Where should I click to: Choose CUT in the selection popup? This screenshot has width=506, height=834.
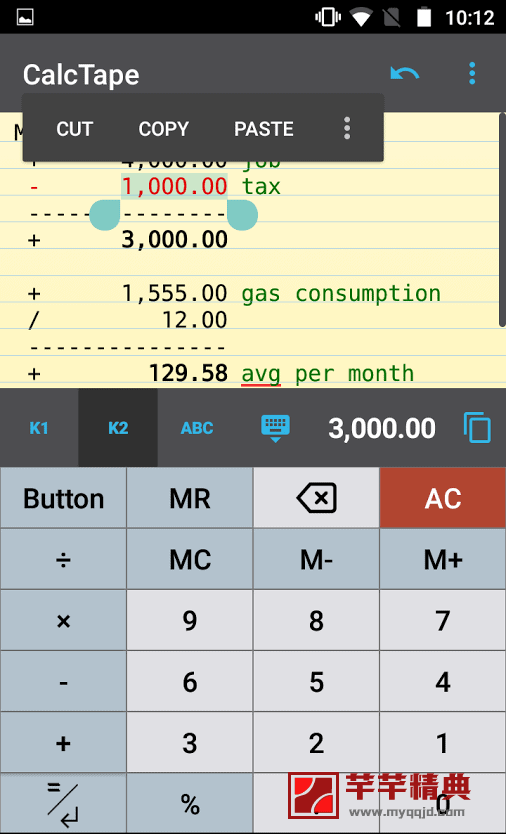[74, 129]
